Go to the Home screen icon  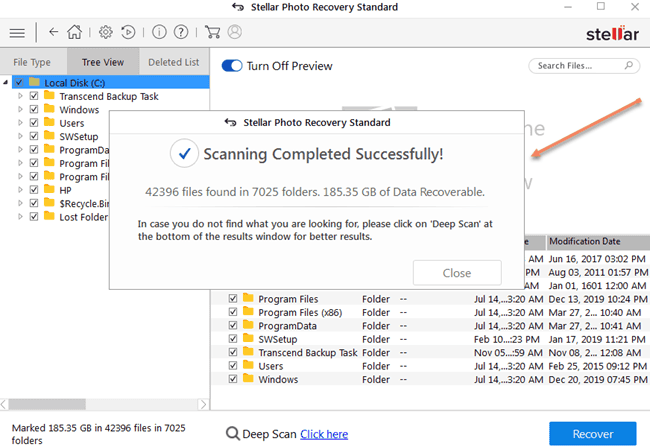75,32
